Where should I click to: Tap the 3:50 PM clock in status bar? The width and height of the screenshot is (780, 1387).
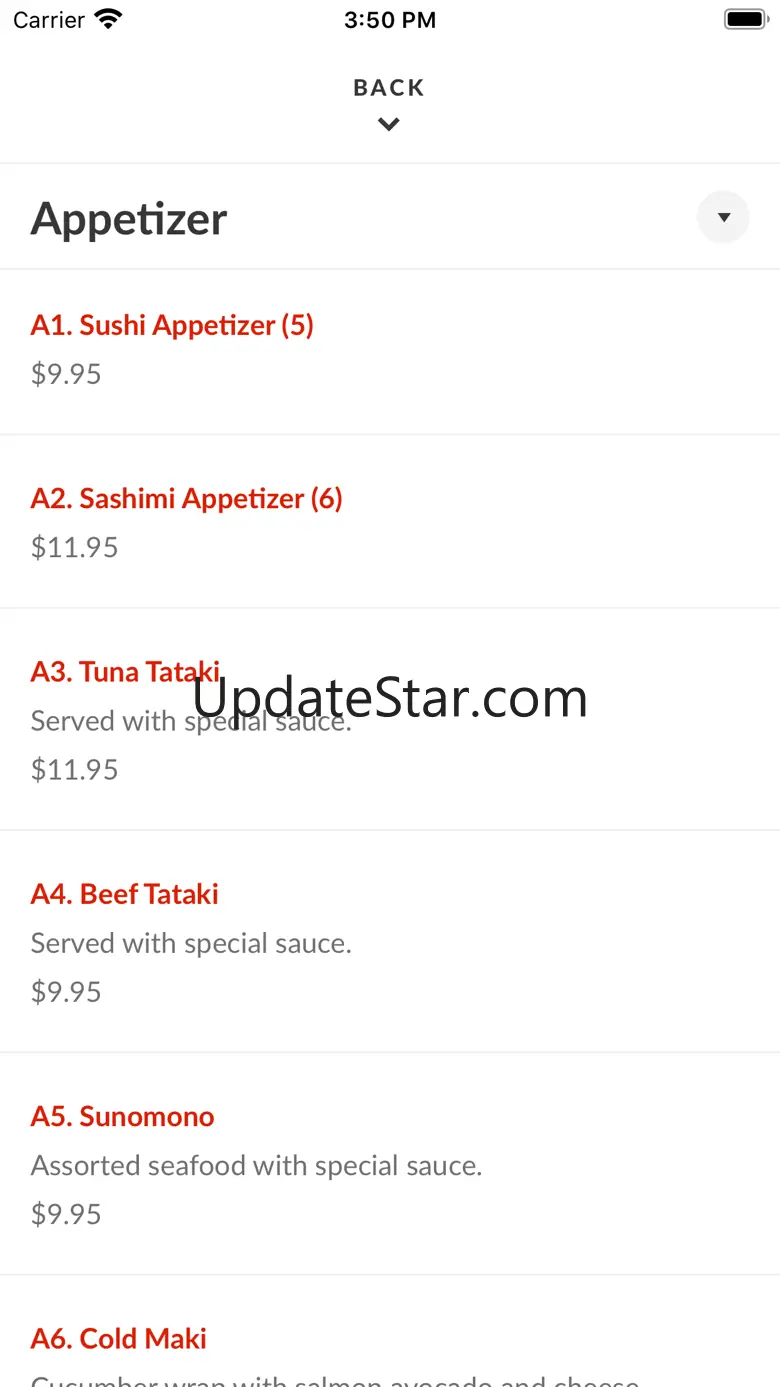pos(389,20)
